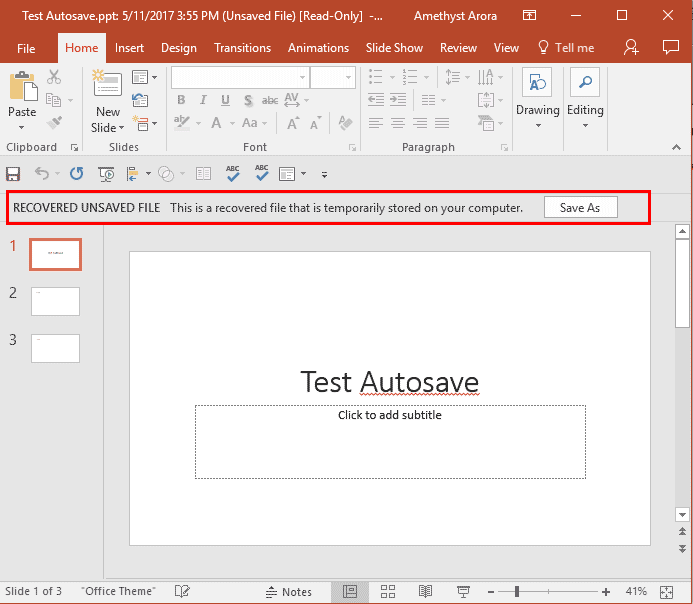Click the New Slide icon
Image resolution: width=693 pixels, height=604 pixels.
point(107,83)
